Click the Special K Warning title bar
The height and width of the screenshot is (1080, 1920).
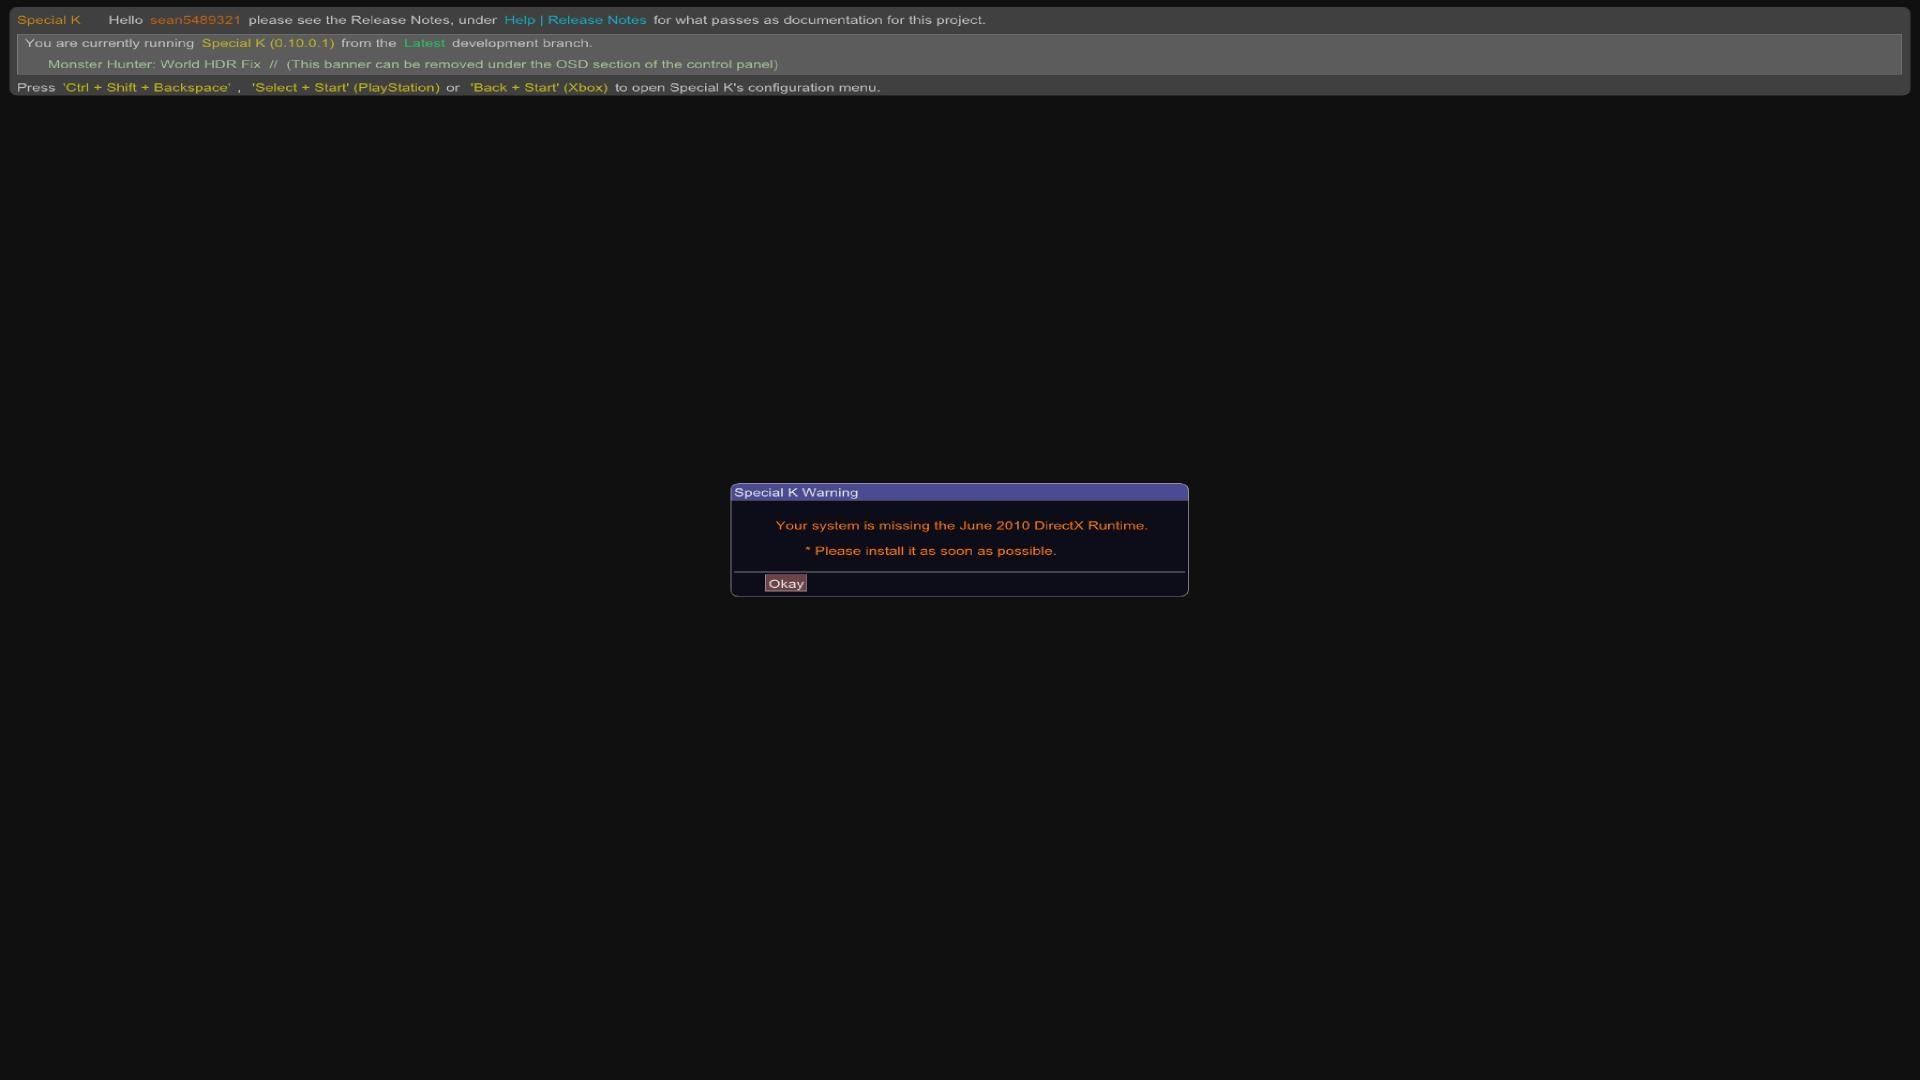(x=959, y=492)
